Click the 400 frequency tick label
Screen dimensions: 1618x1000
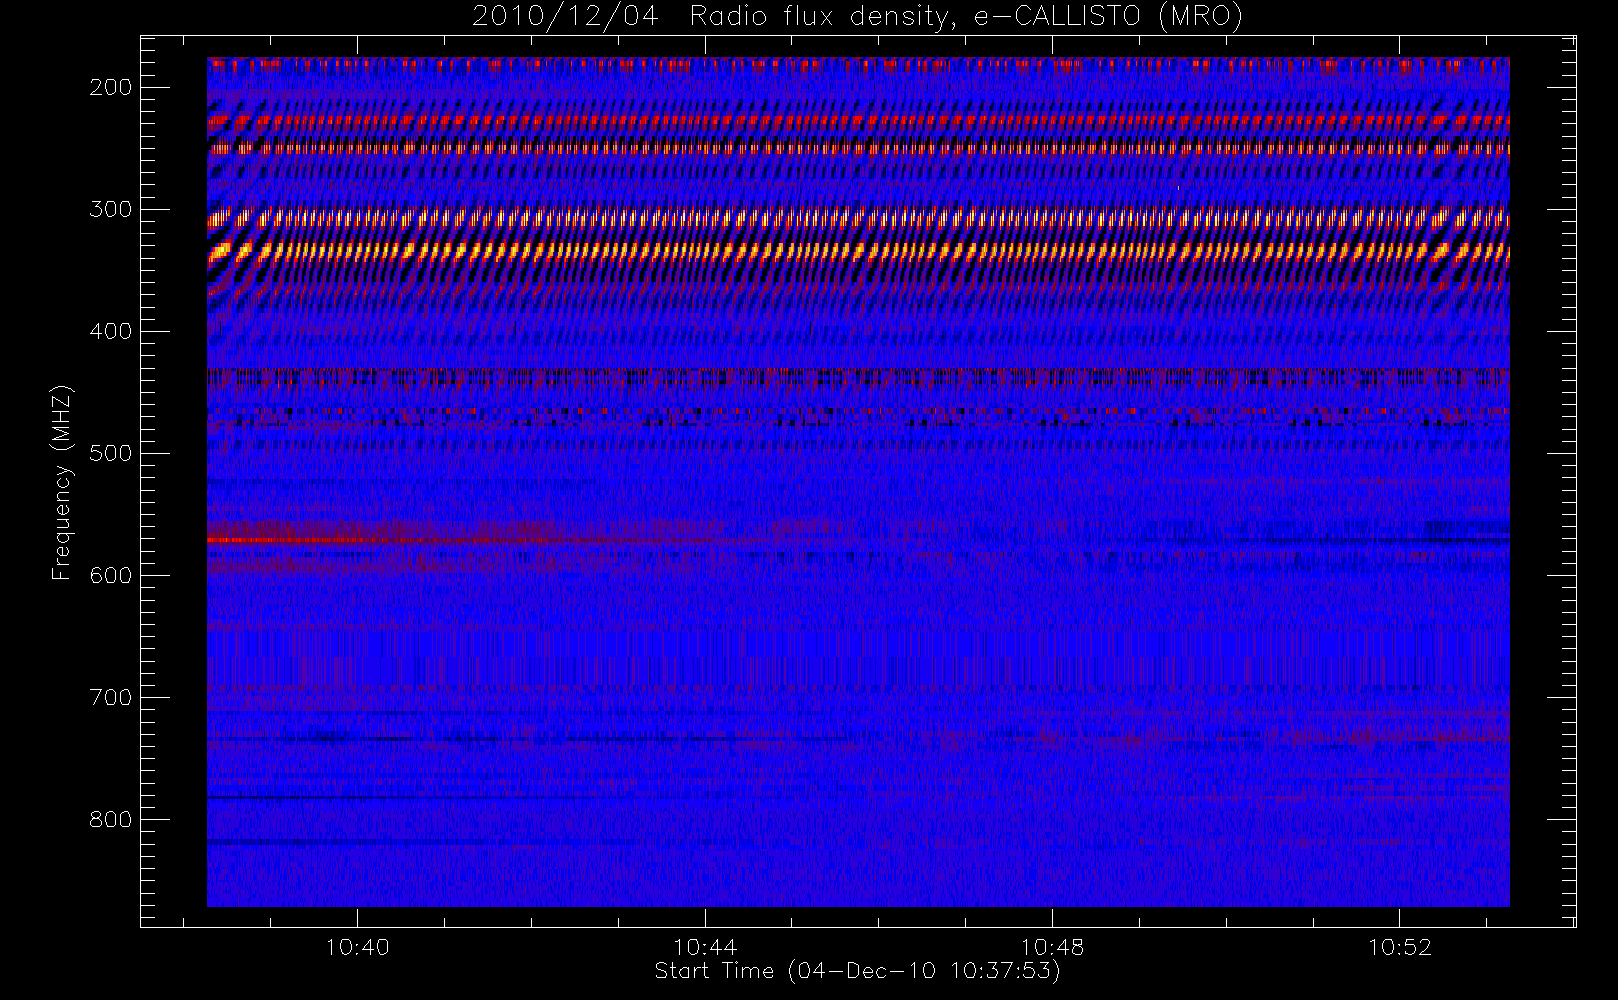(111, 331)
